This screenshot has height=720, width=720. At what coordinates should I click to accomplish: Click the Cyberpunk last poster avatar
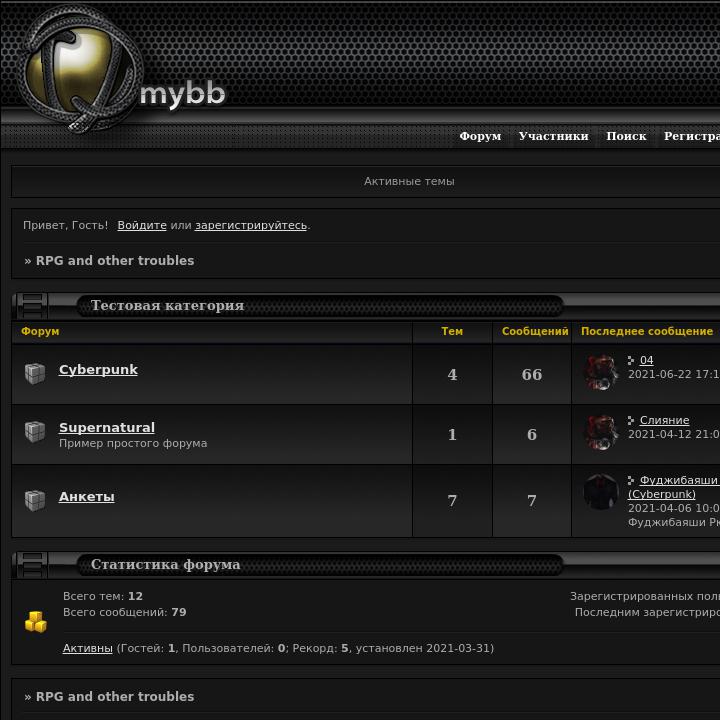pos(601,372)
